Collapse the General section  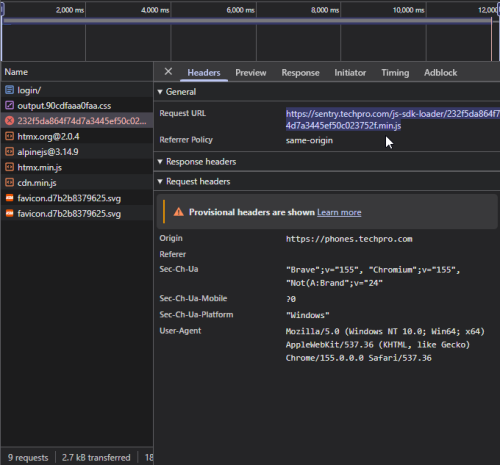(x=160, y=92)
